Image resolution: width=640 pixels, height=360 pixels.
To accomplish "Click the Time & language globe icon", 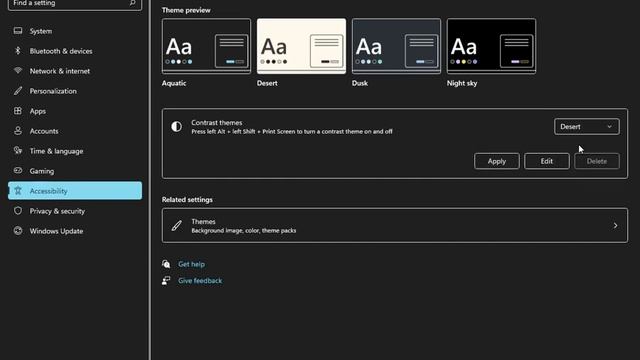I will (18, 151).
